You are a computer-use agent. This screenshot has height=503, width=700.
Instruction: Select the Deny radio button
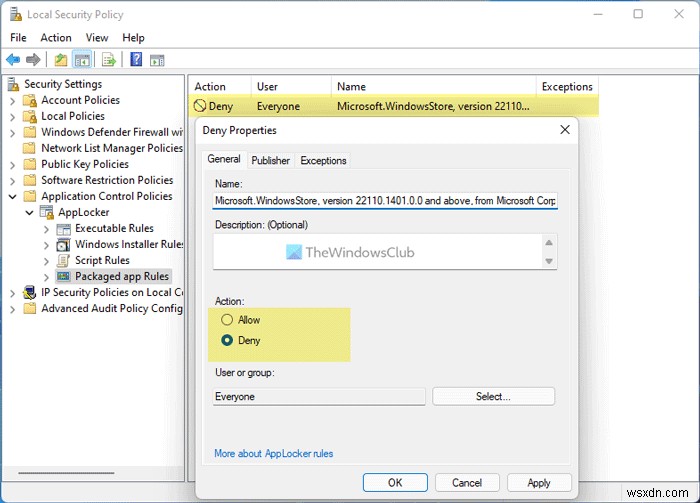226,340
